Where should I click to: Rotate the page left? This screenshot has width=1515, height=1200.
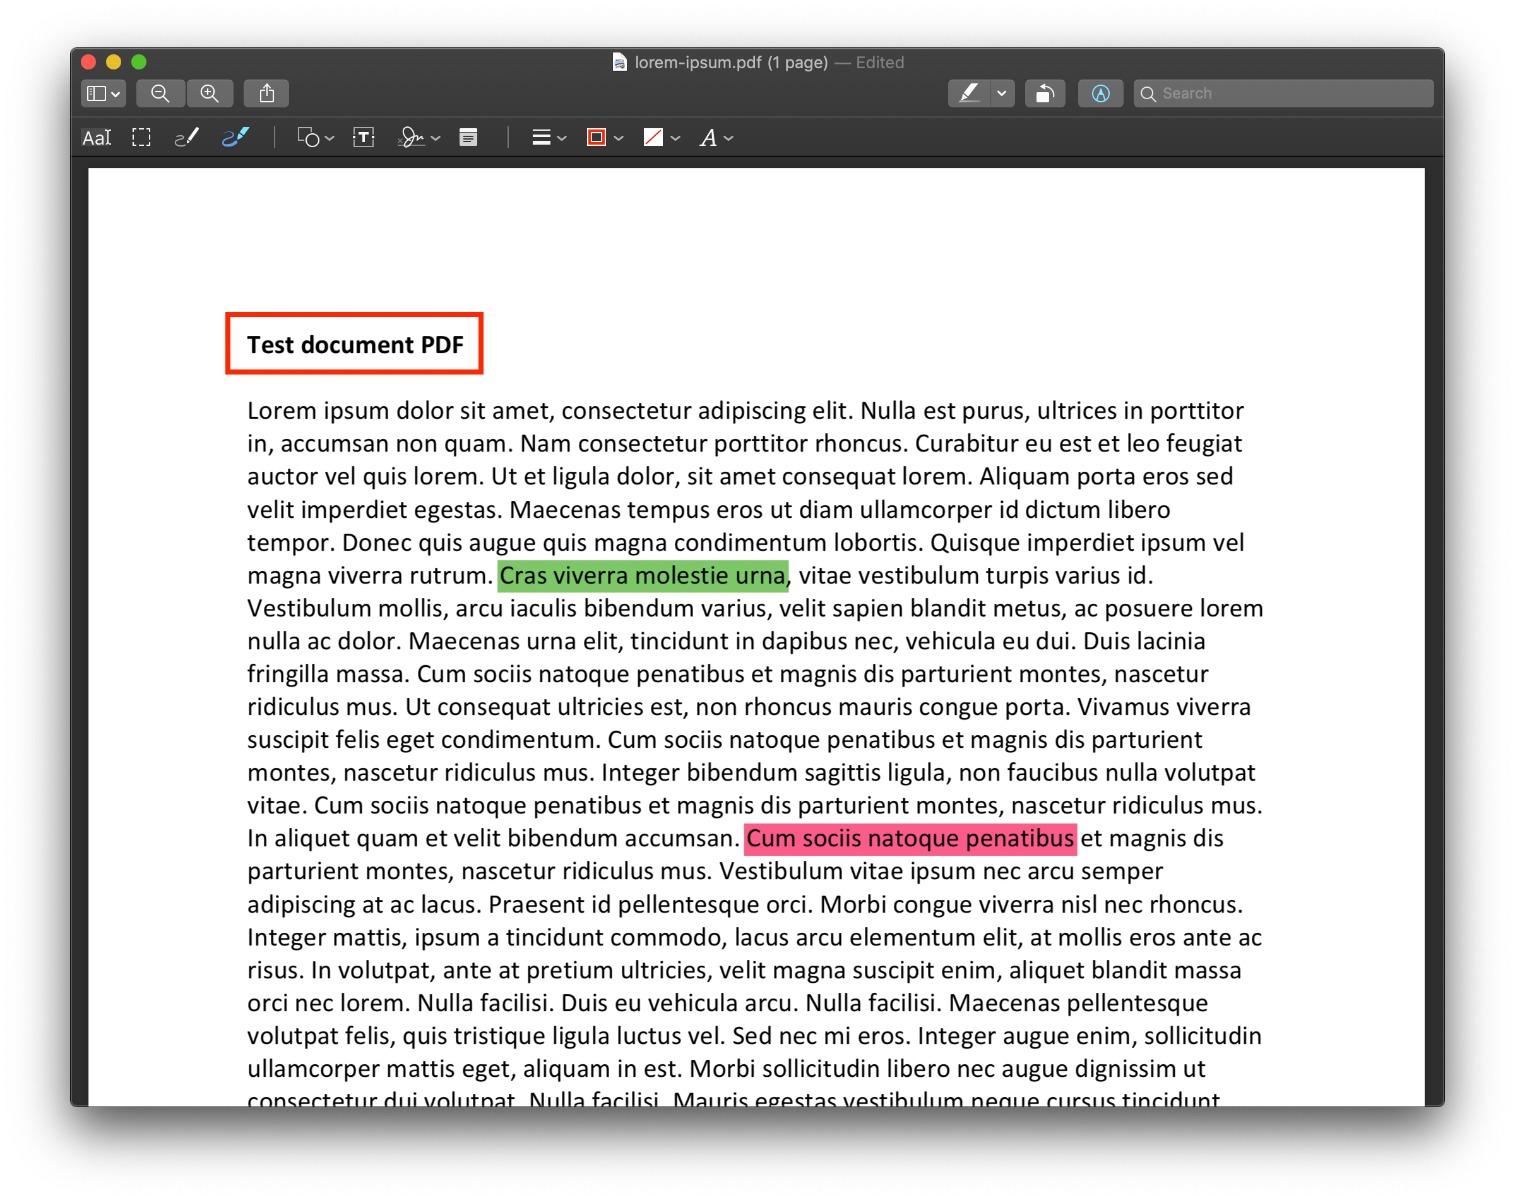pos(1044,93)
